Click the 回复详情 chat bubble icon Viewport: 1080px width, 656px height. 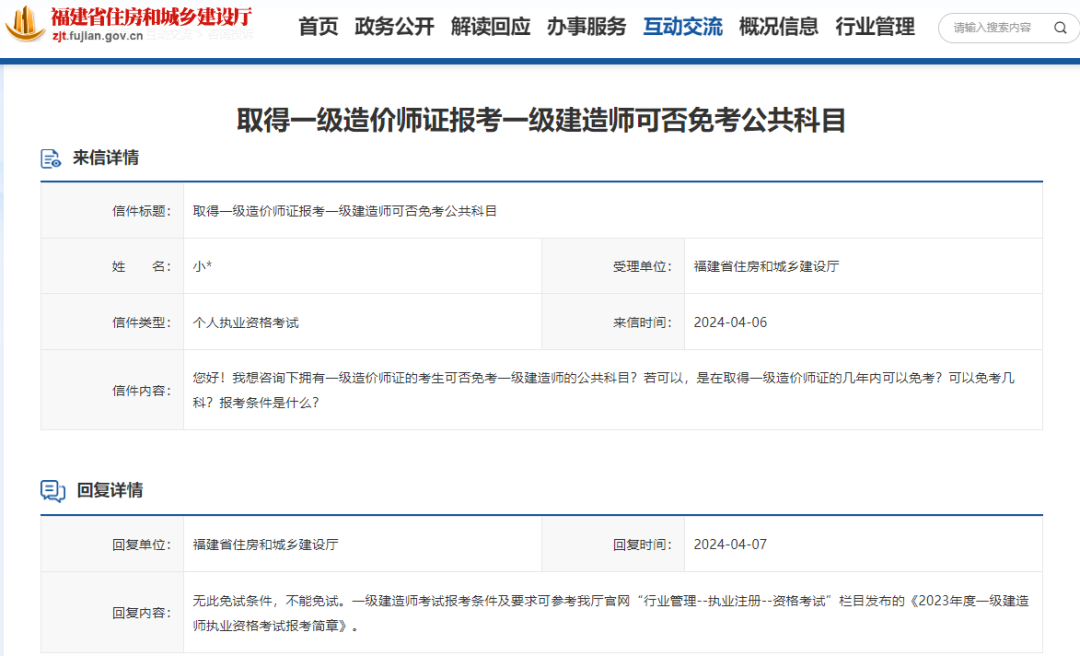point(52,491)
